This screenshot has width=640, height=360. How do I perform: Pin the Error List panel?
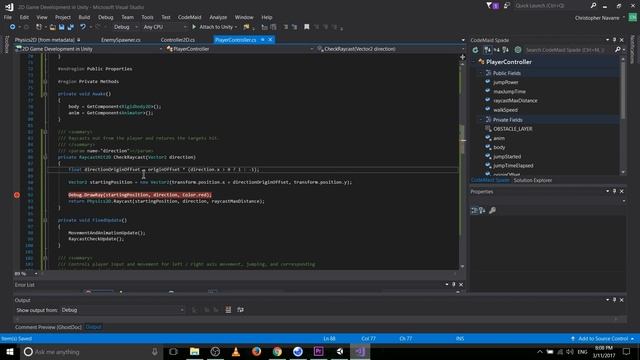click(x=453, y=284)
